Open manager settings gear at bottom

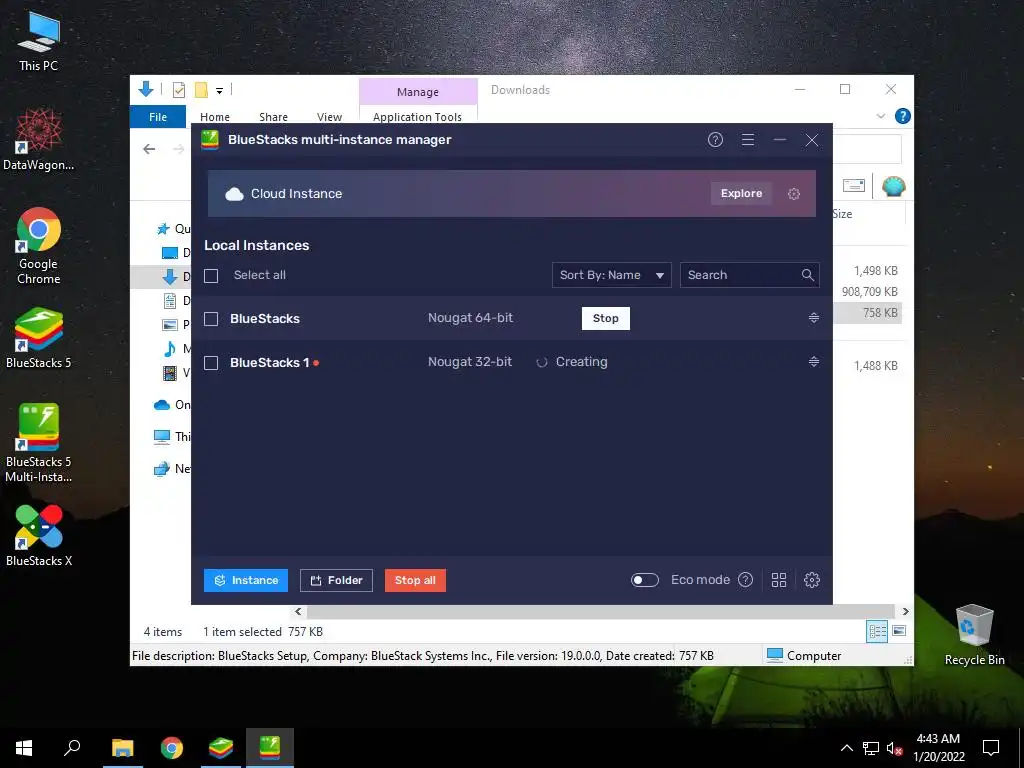[x=812, y=580]
